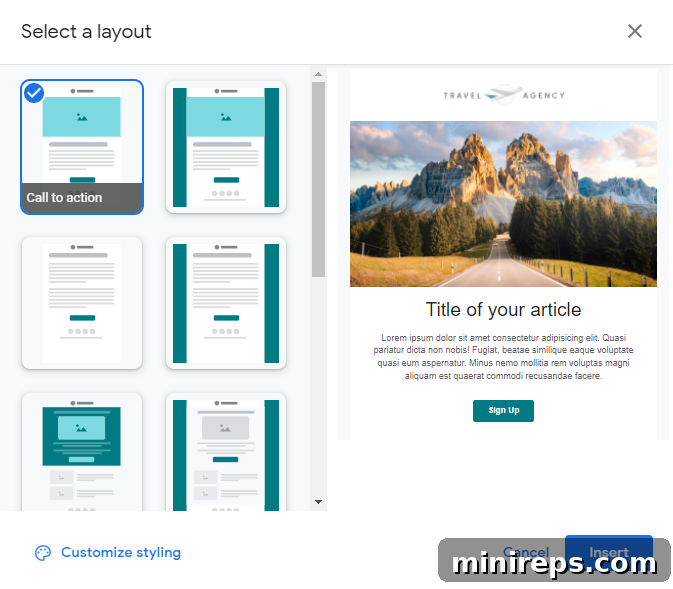Choose call-to-action layout with teal side bars

pos(226,147)
